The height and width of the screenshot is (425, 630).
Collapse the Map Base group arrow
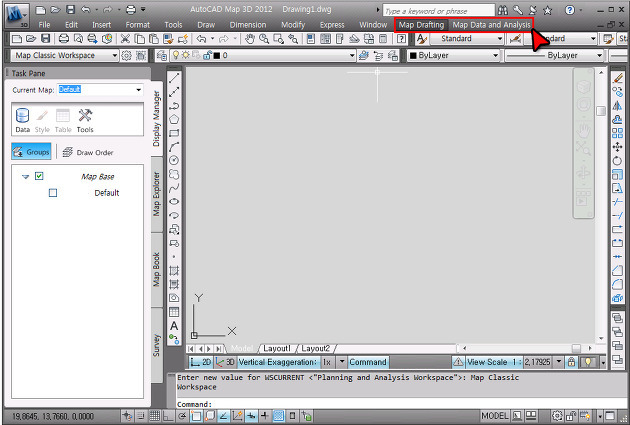click(x=25, y=176)
